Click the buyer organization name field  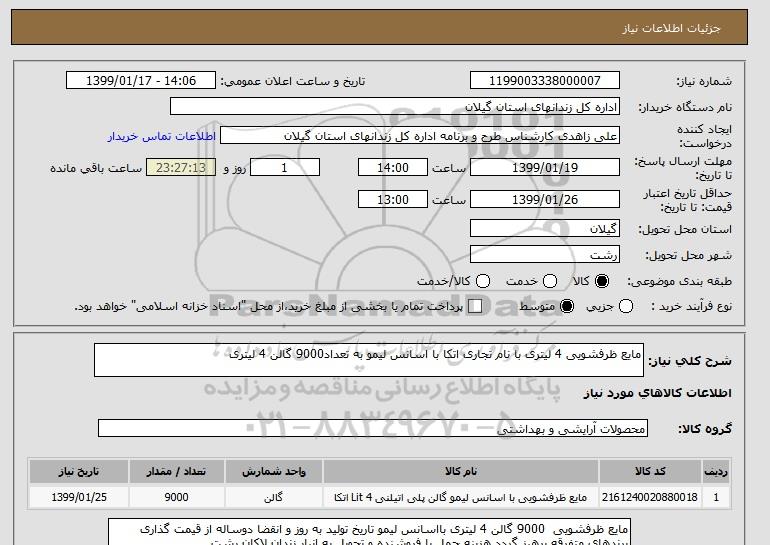pos(395,107)
